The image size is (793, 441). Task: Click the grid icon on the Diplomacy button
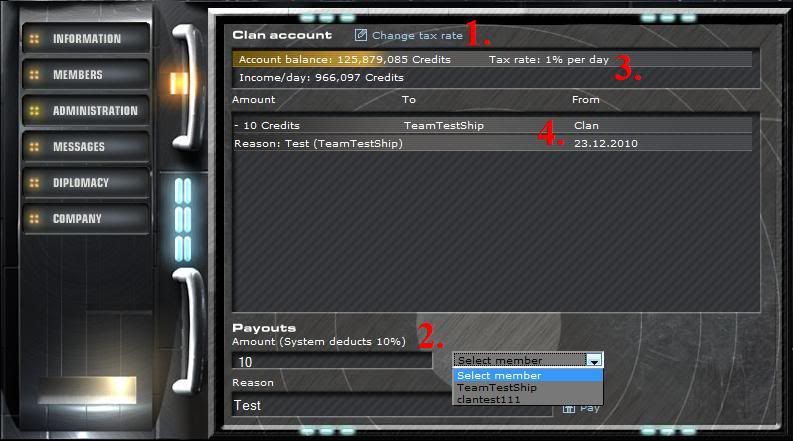(34, 183)
